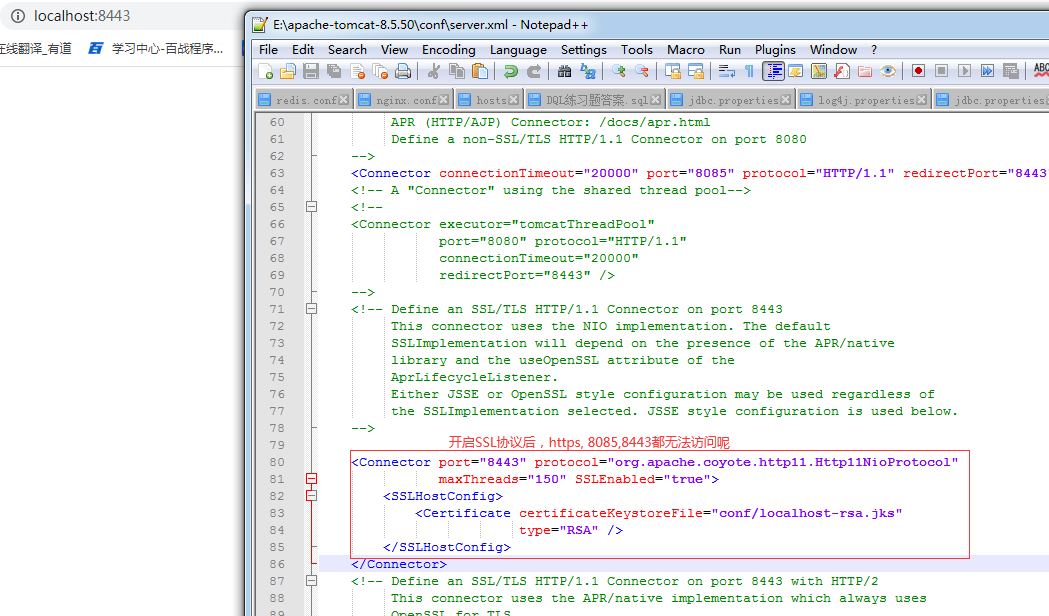Collapse the Connector fold at line 81
1049x616 pixels.
click(311, 479)
